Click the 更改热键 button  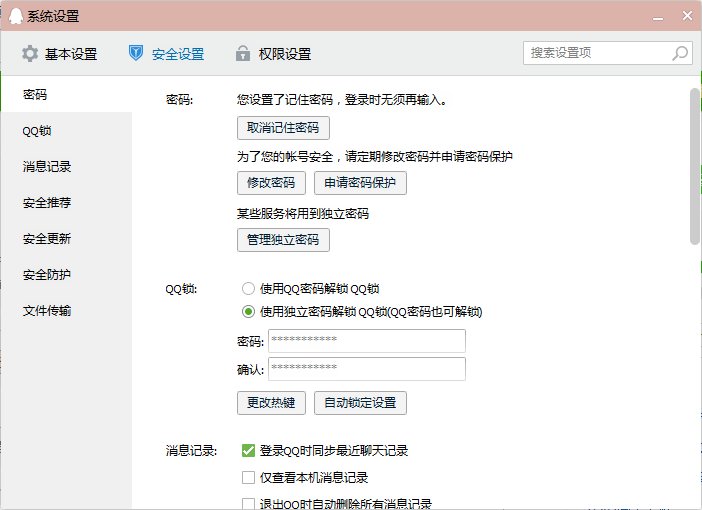coord(271,403)
